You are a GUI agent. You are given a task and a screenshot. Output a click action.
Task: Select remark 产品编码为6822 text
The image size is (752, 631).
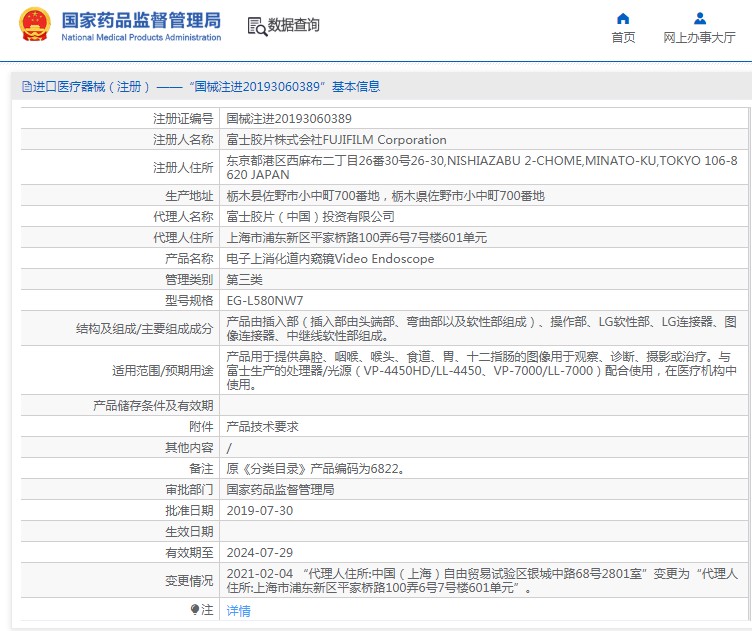(316, 468)
